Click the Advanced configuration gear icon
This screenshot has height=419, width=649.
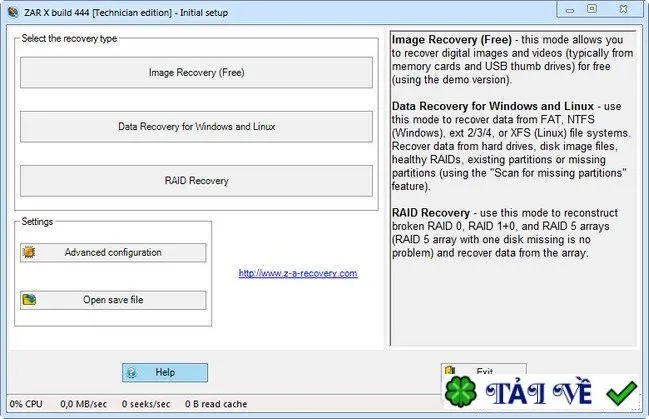pyautogui.click(x=29, y=252)
